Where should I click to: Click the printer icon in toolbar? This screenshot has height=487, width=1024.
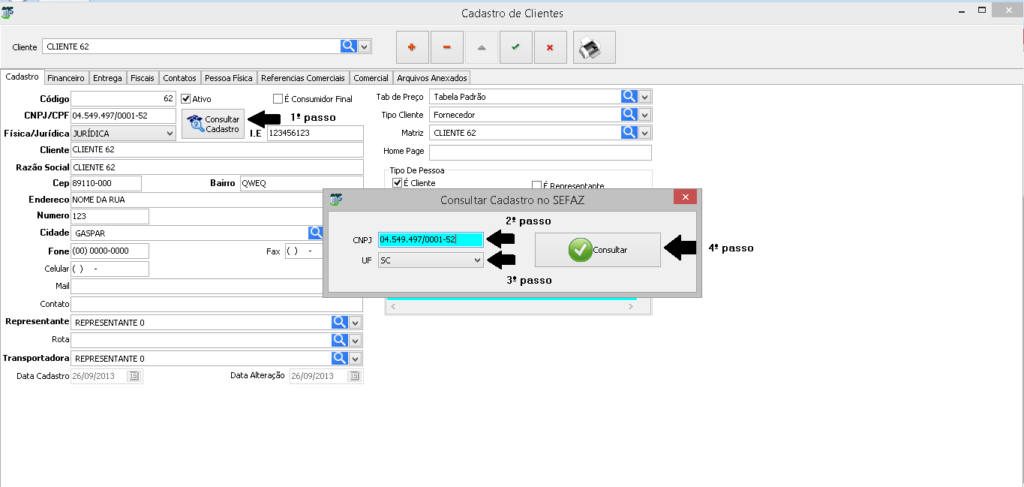click(x=593, y=47)
